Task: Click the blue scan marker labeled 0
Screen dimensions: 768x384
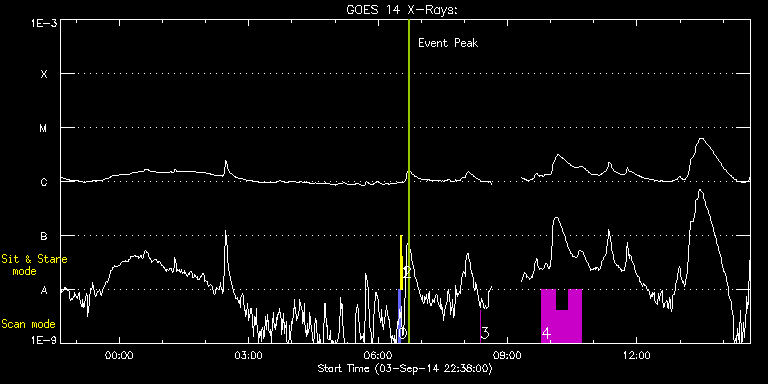Action: point(400,316)
